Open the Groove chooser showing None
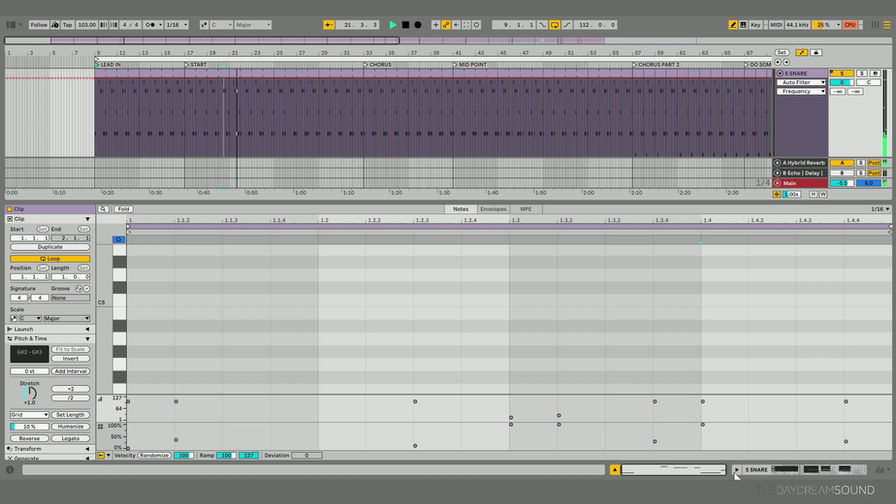The width and height of the screenshot is (896, 504). (x=70, y=298)
